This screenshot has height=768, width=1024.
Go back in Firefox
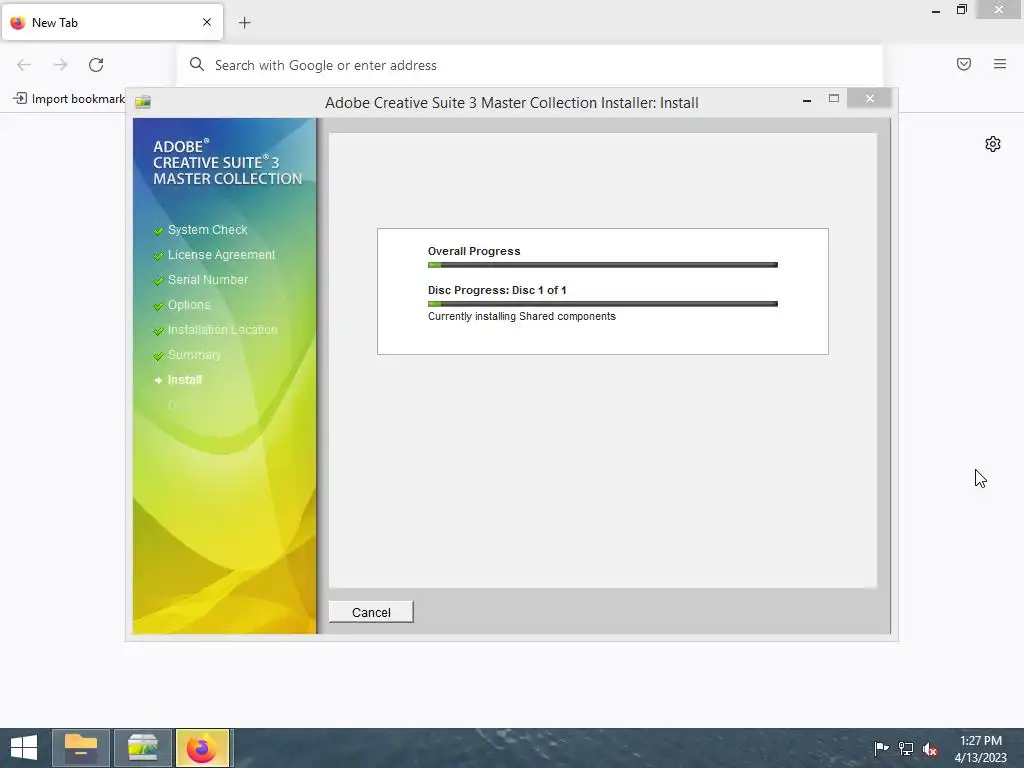(24, 65)
